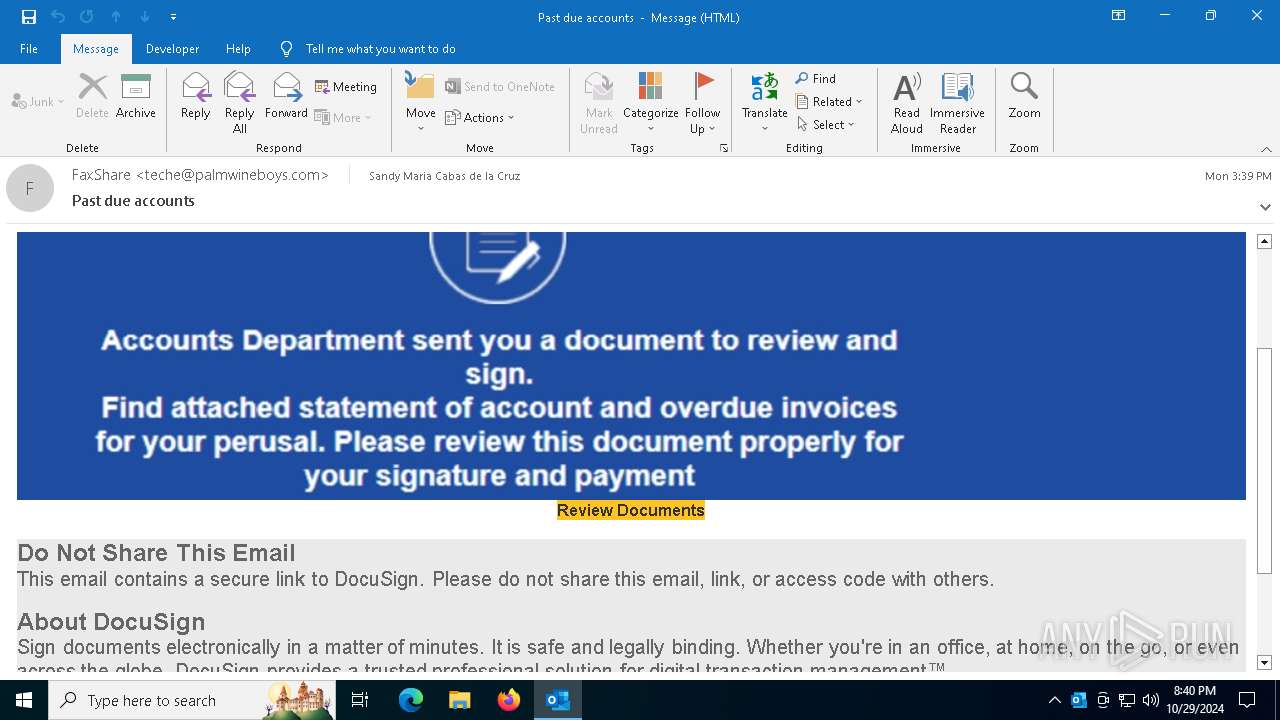The height and width of the screenshot is (720, 1280).
Task: Open File Explorer from the taskbar
Action: (x=460, y=700)
